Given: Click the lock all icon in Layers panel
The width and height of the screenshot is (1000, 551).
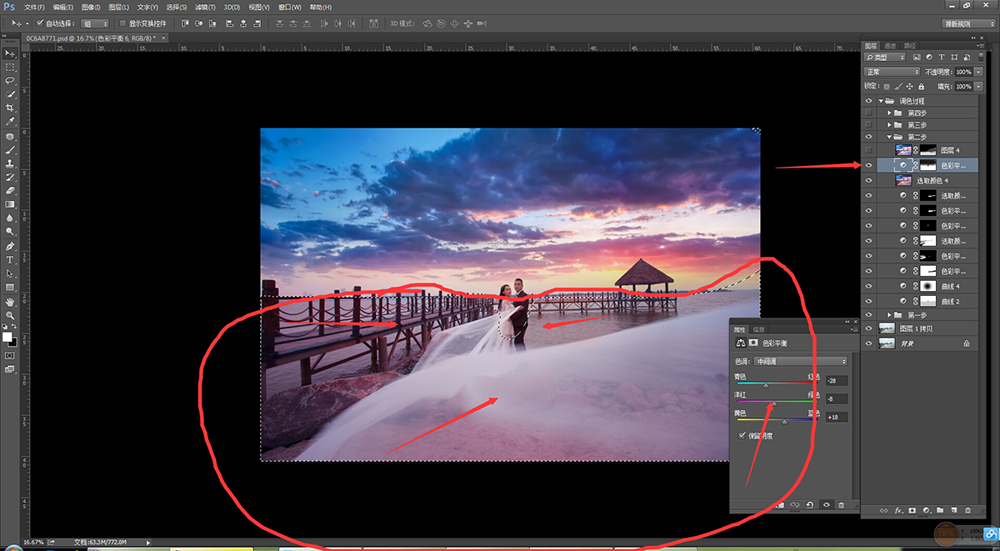Looking at the screenshot, I should 921,86.
